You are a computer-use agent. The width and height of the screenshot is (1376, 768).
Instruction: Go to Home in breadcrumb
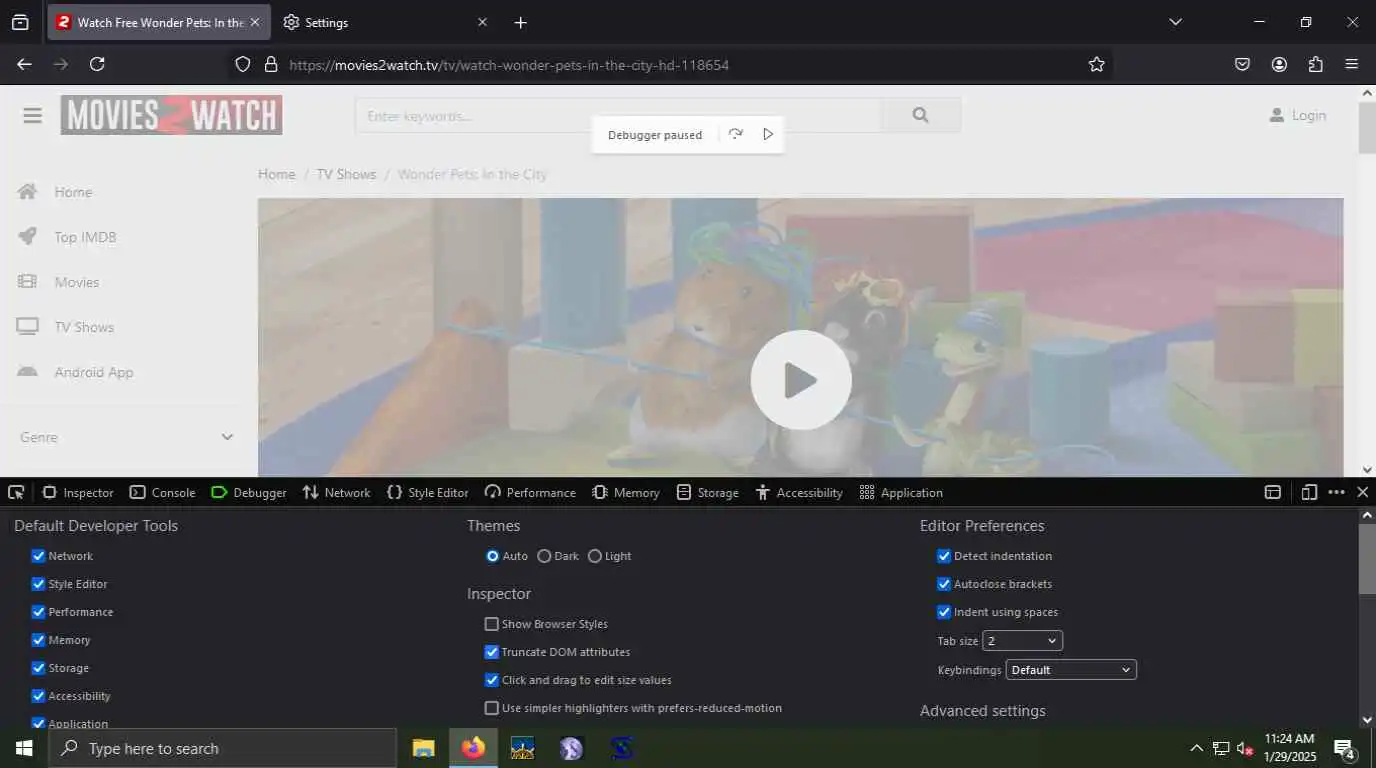[x=277, y=174]
